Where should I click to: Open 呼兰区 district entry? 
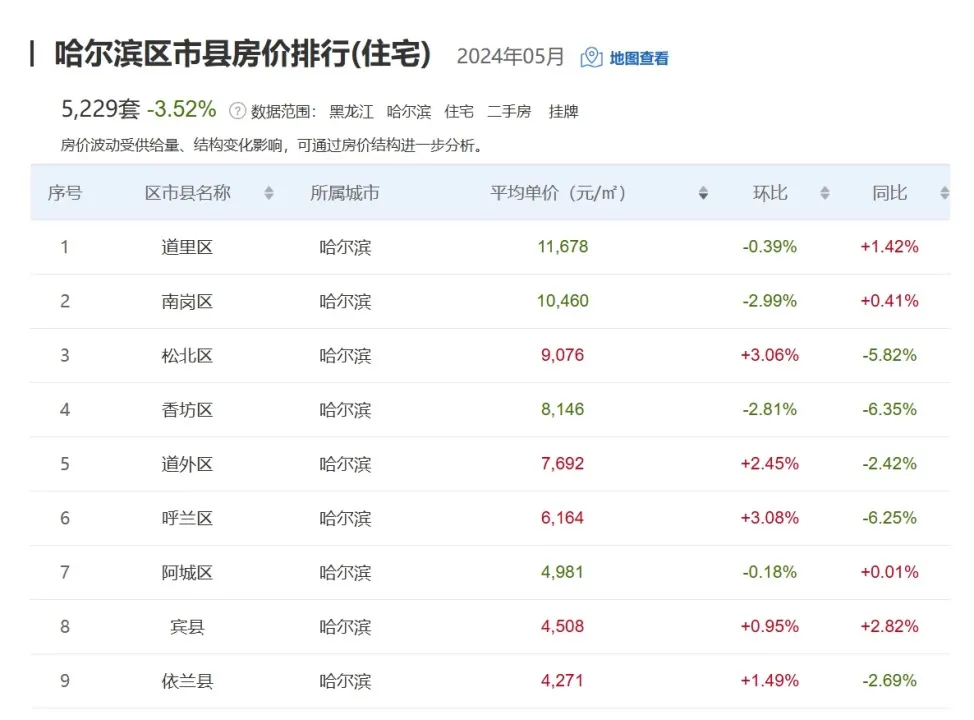coord(187,518)
